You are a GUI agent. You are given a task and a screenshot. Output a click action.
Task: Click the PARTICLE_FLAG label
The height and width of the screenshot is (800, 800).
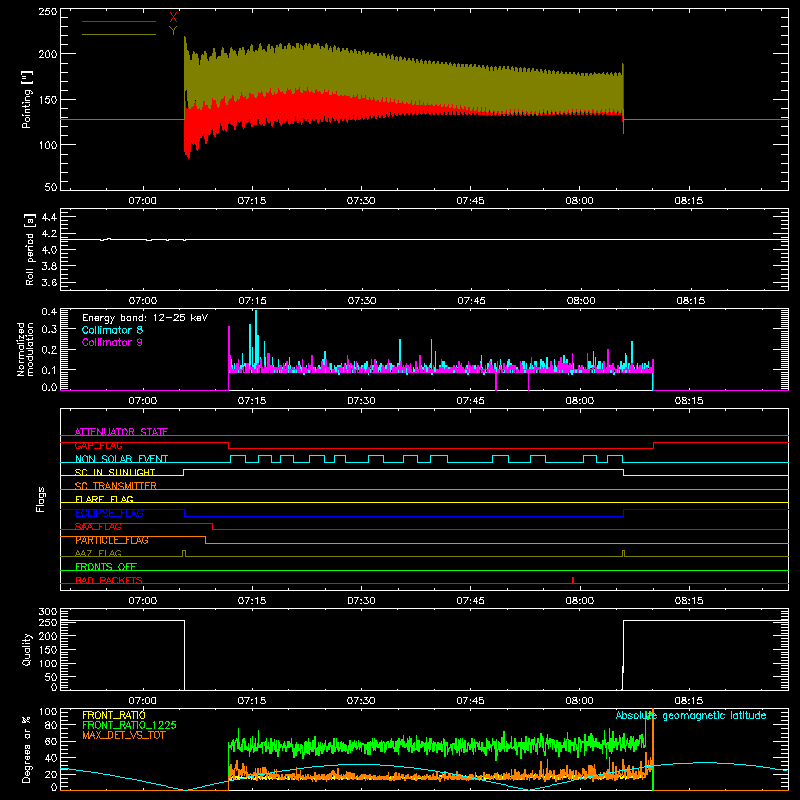tap(112, 540)
